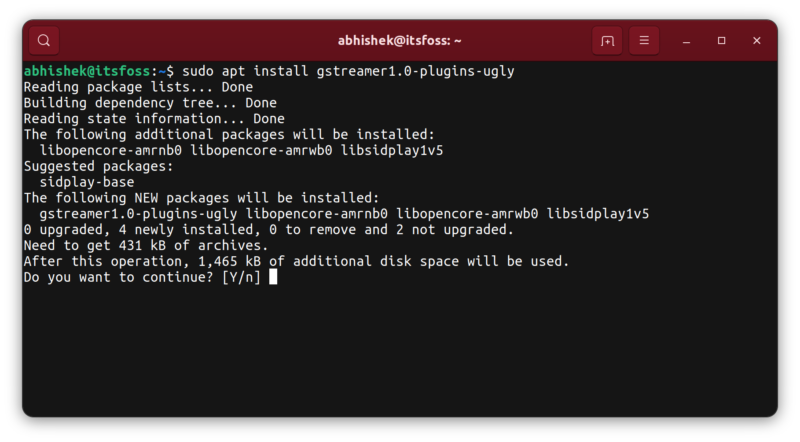
Task: Click the '0 upgraded, 4 newly installed' line
Action: [268, 229]
